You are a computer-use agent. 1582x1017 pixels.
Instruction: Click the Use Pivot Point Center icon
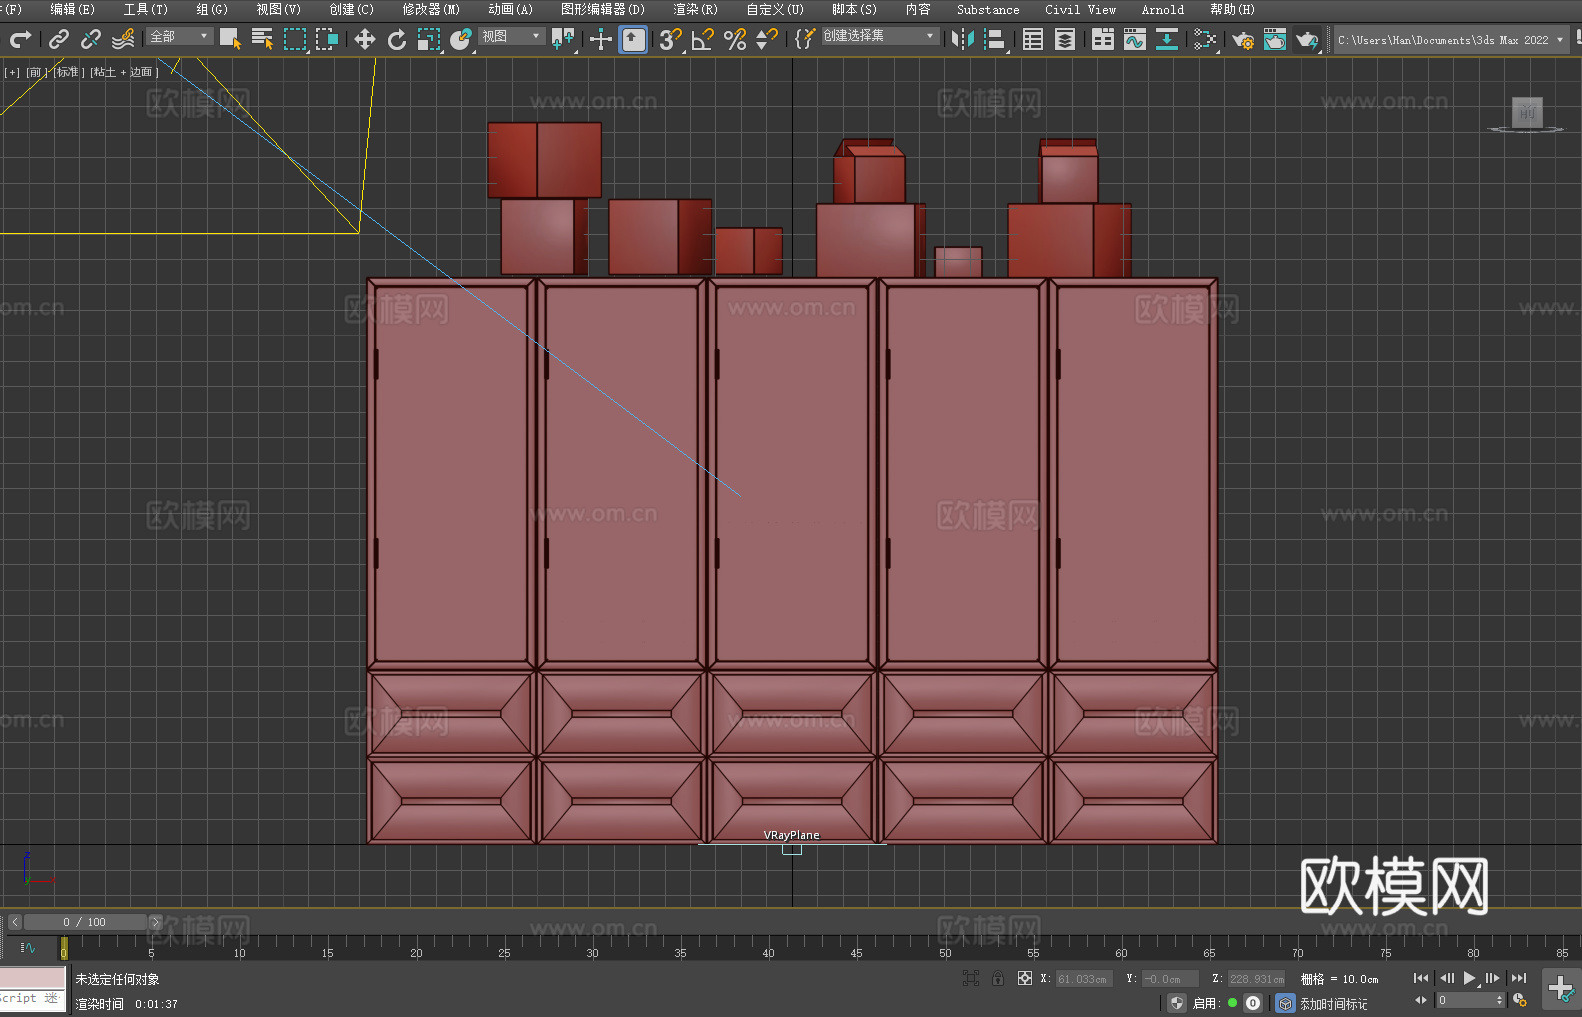coord(564,39)
